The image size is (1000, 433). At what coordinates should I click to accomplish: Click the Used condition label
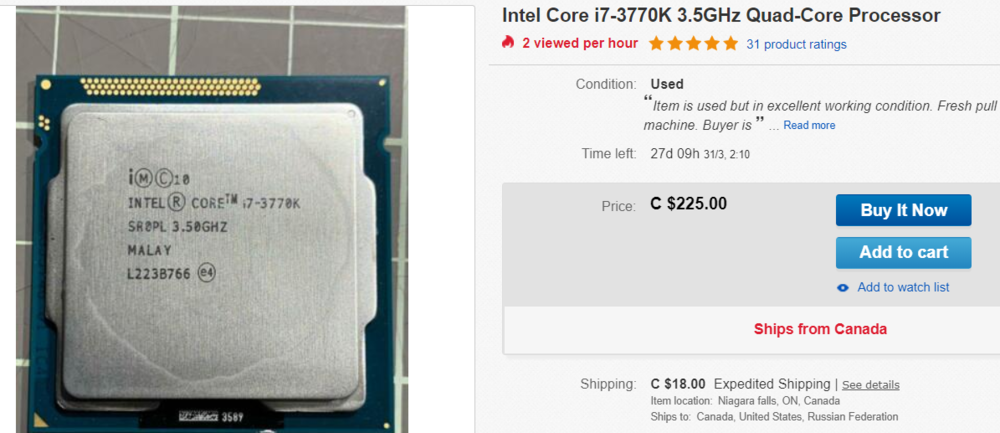(667, 84)
